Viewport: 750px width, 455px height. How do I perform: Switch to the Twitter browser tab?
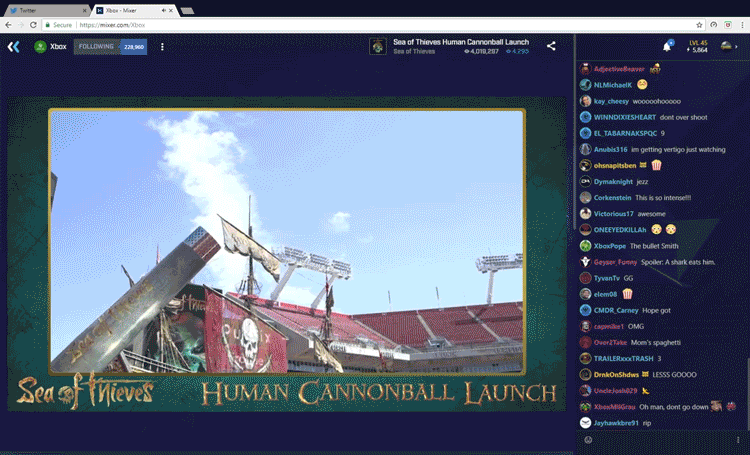coord(45,10)
